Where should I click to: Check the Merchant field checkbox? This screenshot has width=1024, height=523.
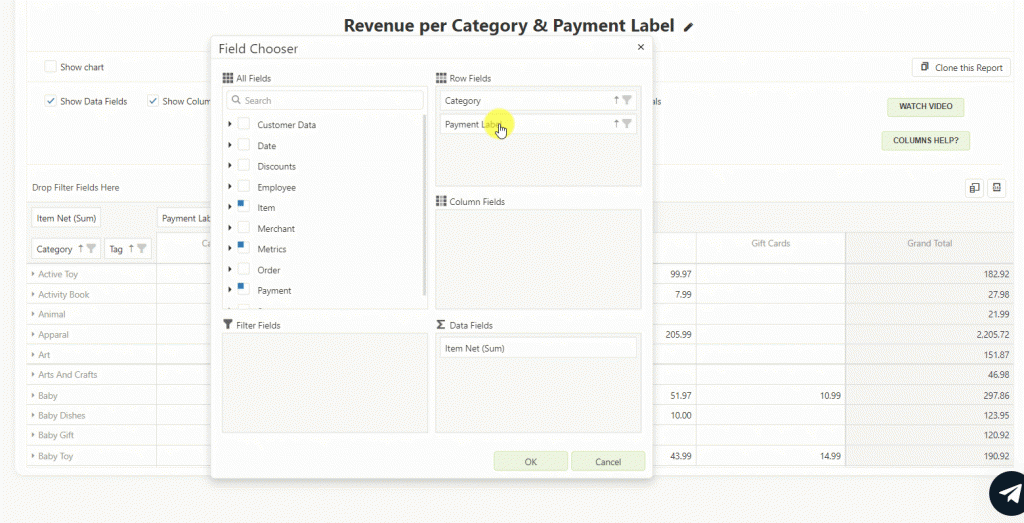(x=244, y=228)
